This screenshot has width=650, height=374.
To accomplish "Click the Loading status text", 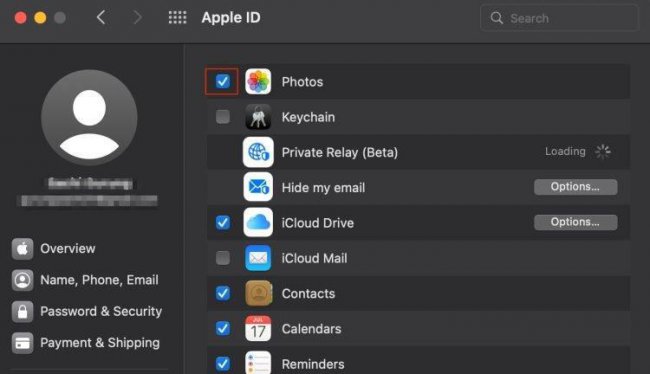I will pyautogui.click(x=565, y=152).
